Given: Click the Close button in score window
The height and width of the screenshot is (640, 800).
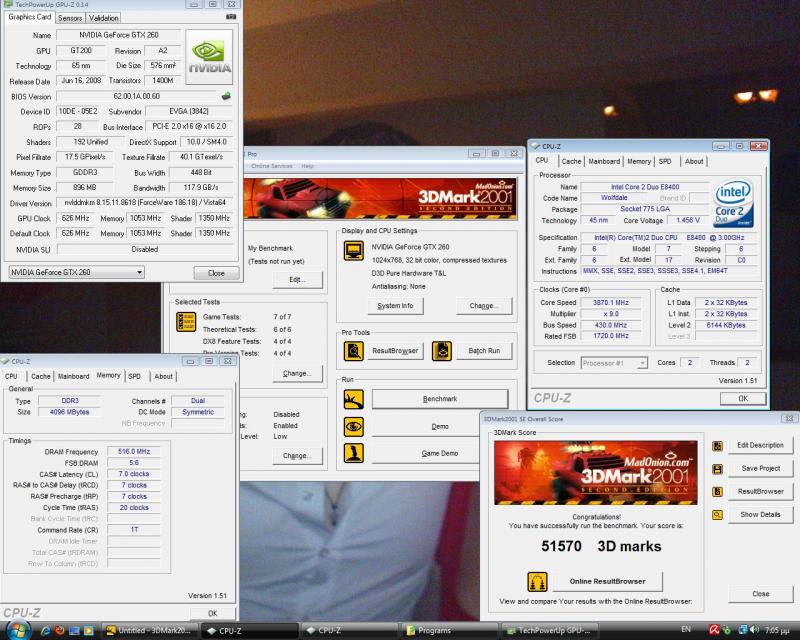Looking at the screenshot, I should 760,594.
